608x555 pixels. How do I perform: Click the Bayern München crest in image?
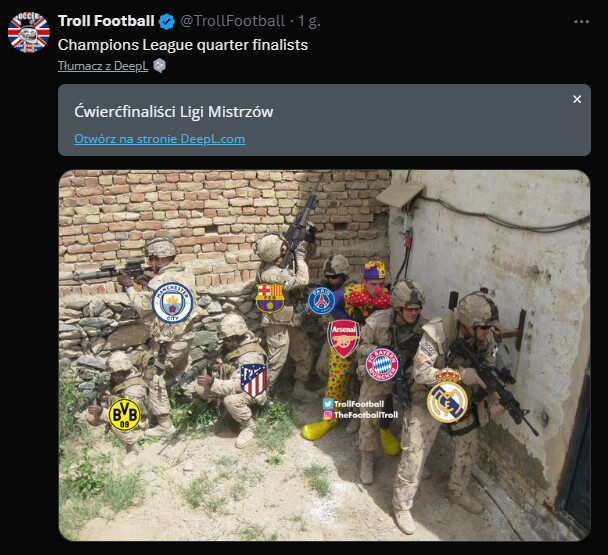tap(382, 365)
